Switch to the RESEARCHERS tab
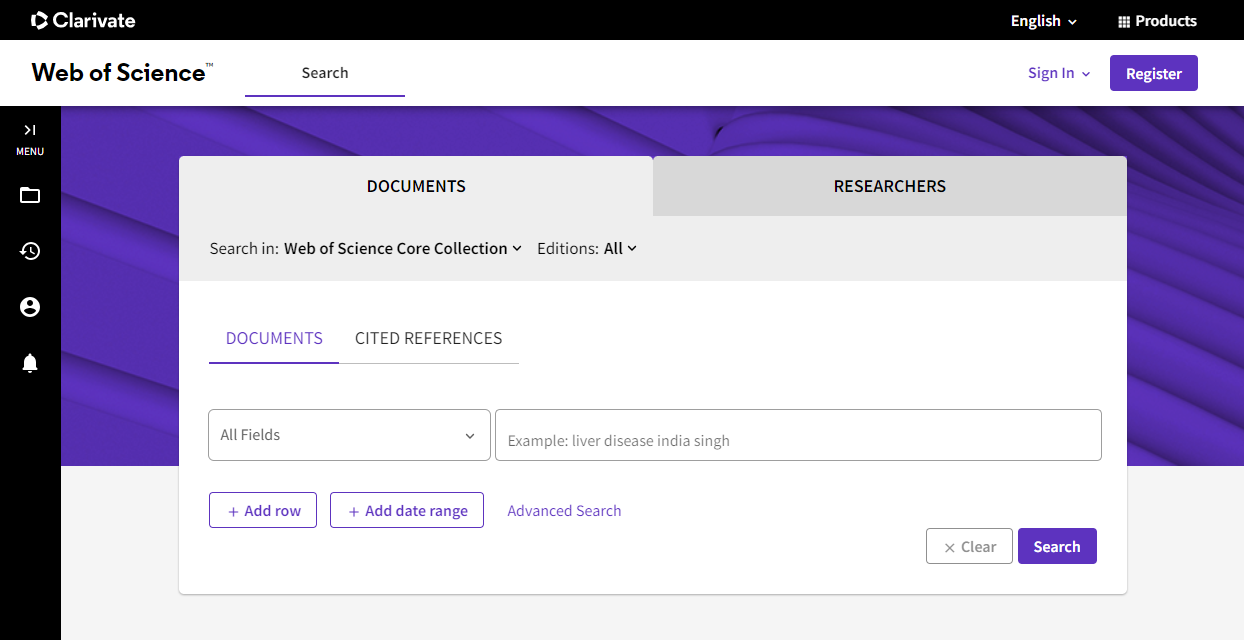This screenshot has width=1244, height=640. [889, 186]
